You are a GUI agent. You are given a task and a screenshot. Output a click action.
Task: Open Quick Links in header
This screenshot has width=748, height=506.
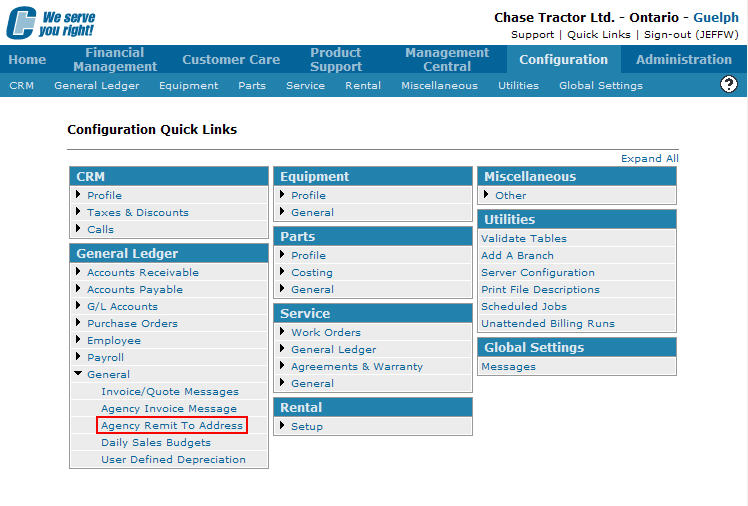599,35
